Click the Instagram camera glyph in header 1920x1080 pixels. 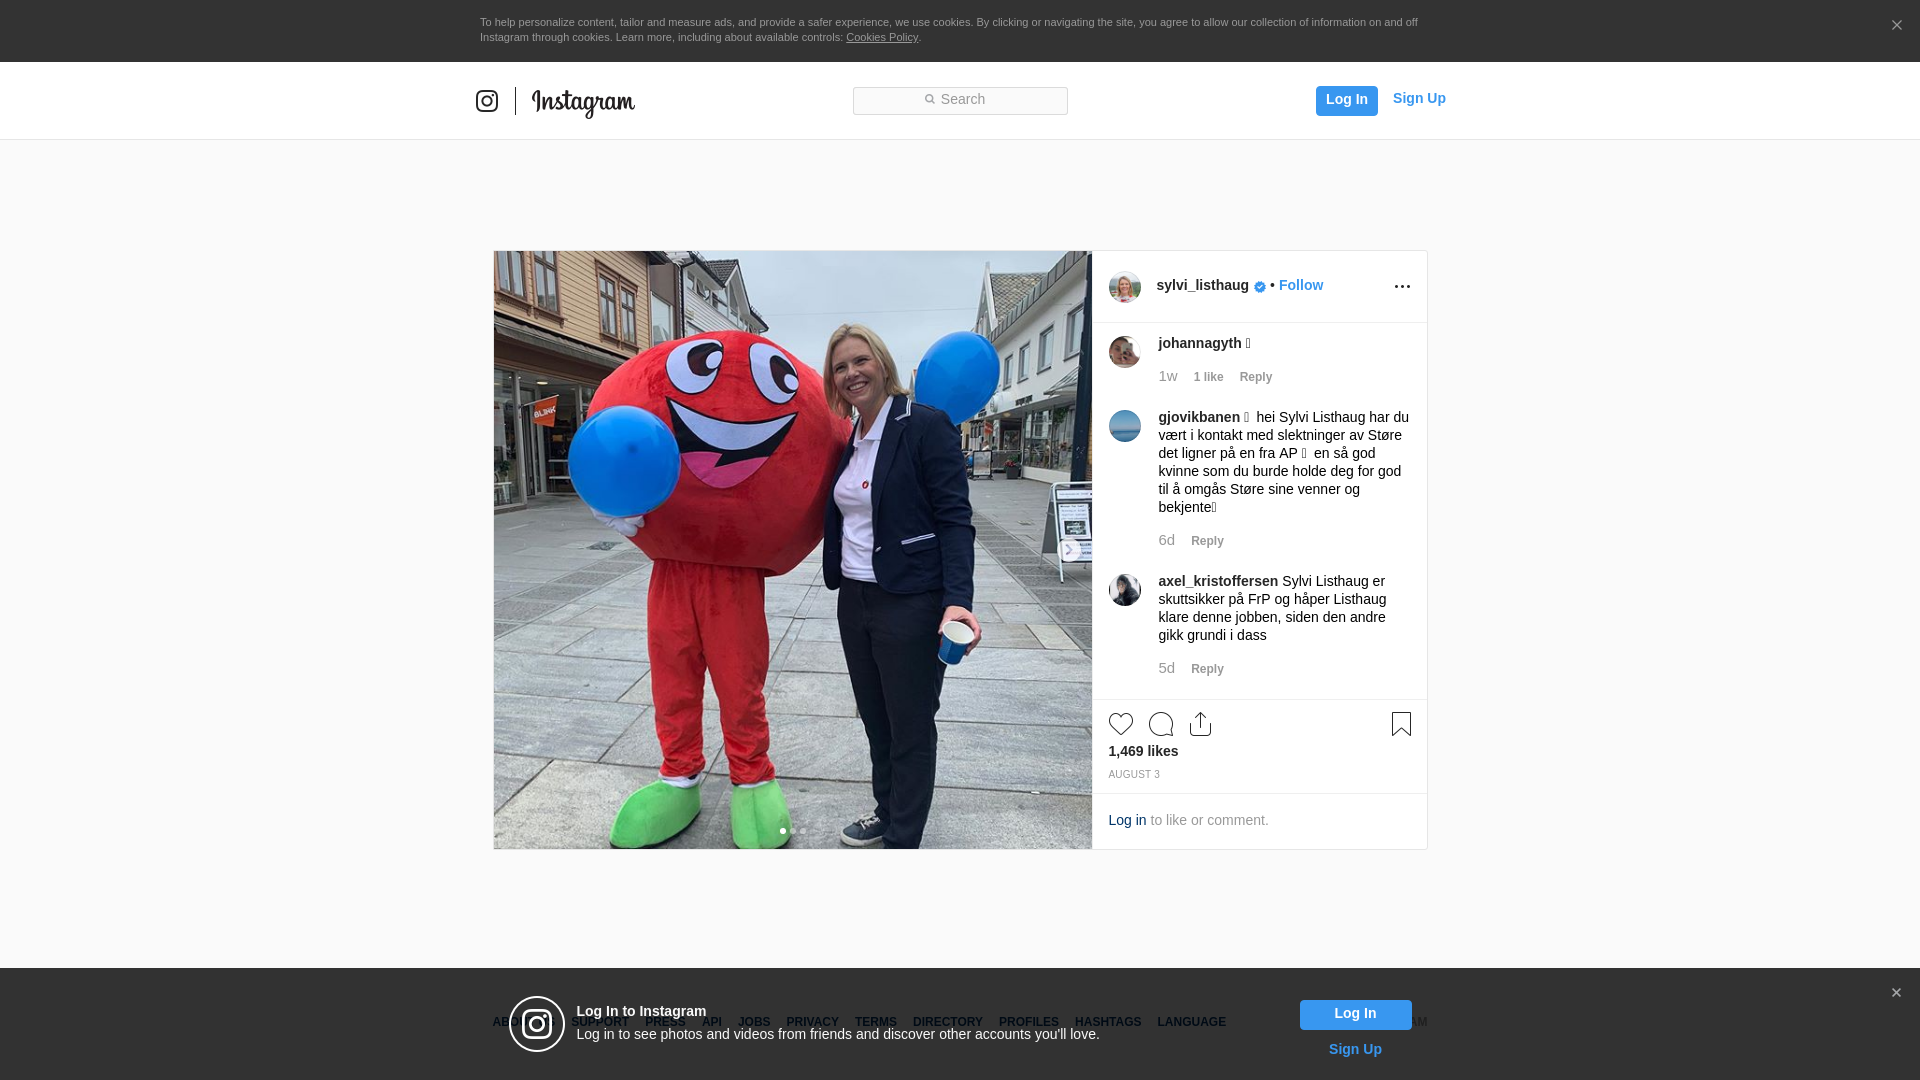(x=487, y=101)
